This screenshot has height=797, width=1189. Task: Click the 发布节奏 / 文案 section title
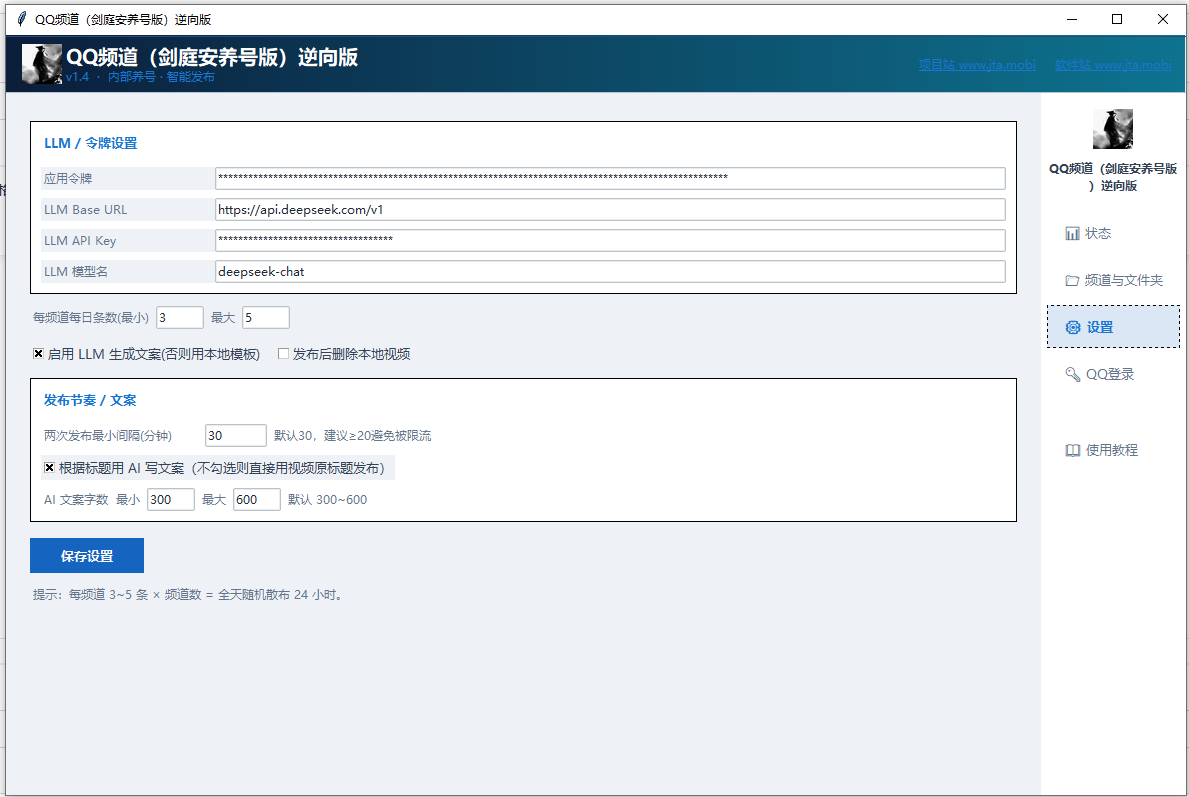pos(89,400)
